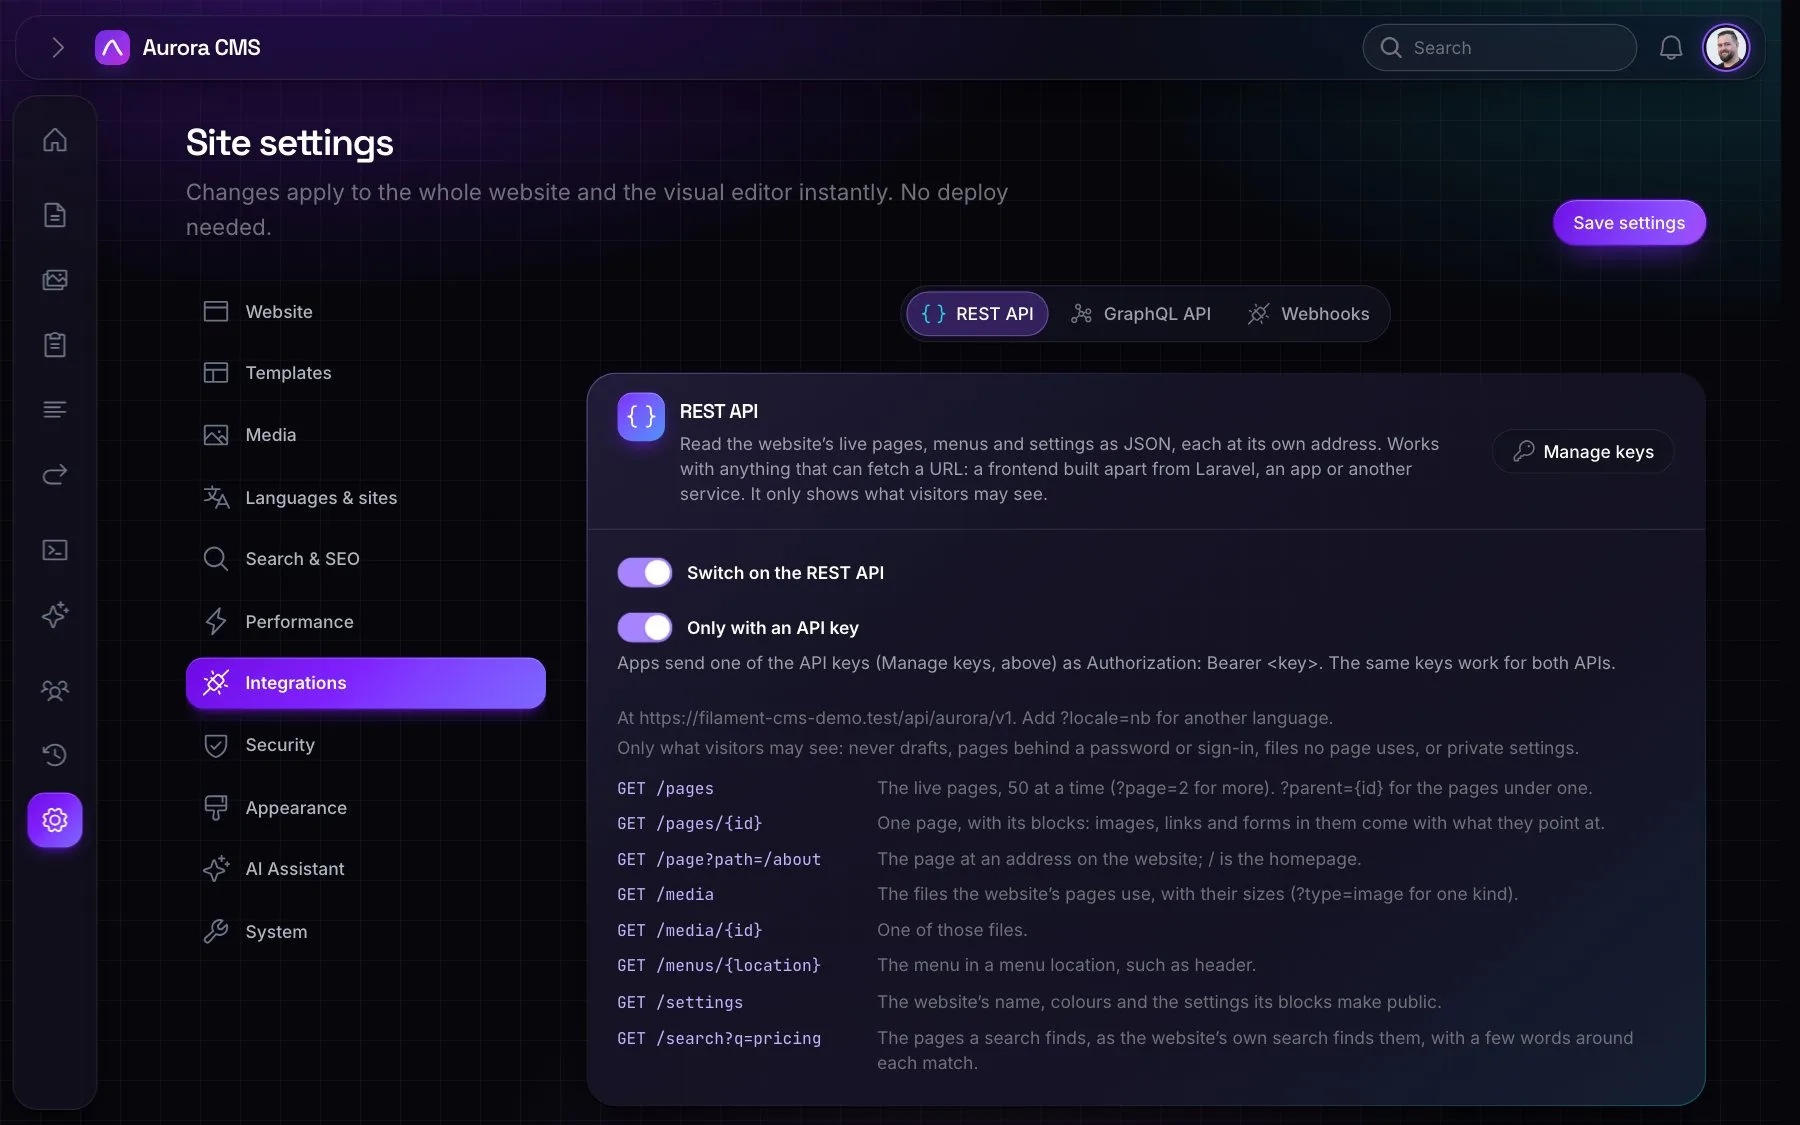The width and height of the screenshot is (1800, 1125).
Task: Click the Aurora CMS logo icon
Action: [x=112, y=47]
